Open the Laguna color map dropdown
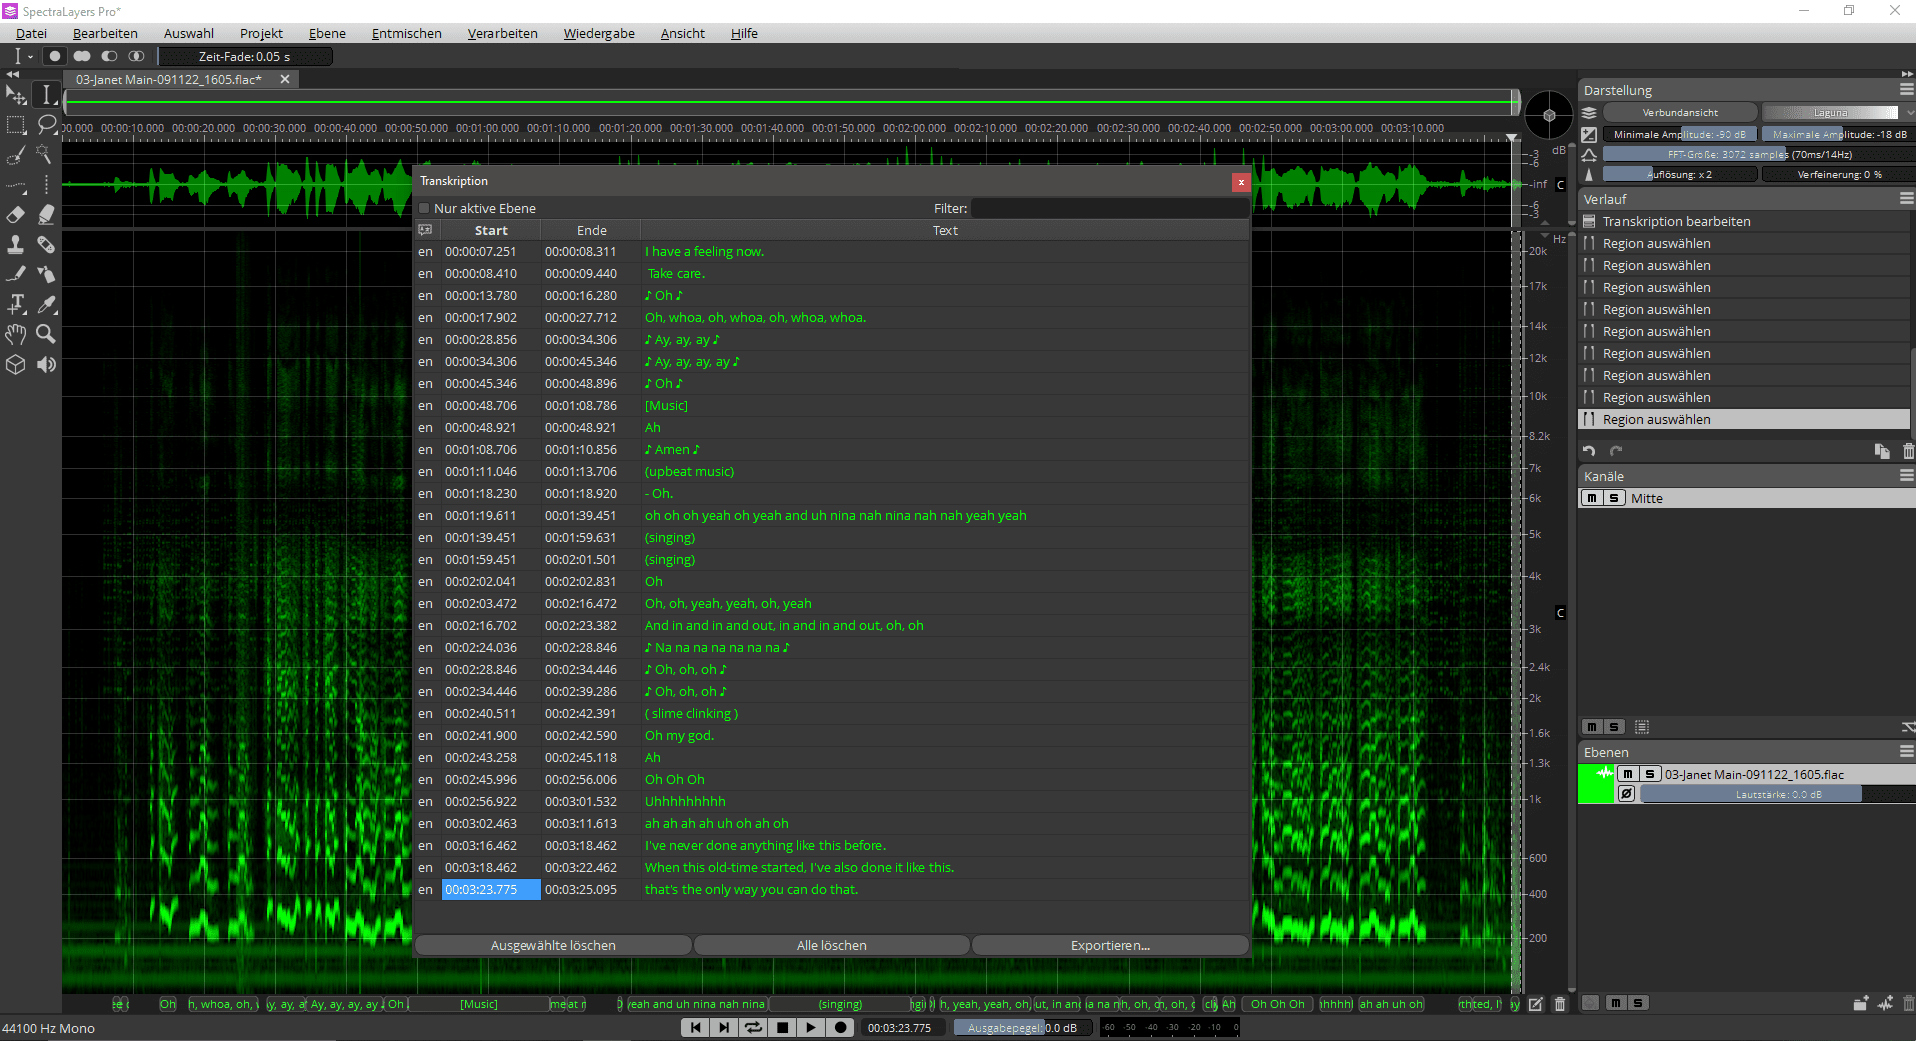 coord(1830,112)
